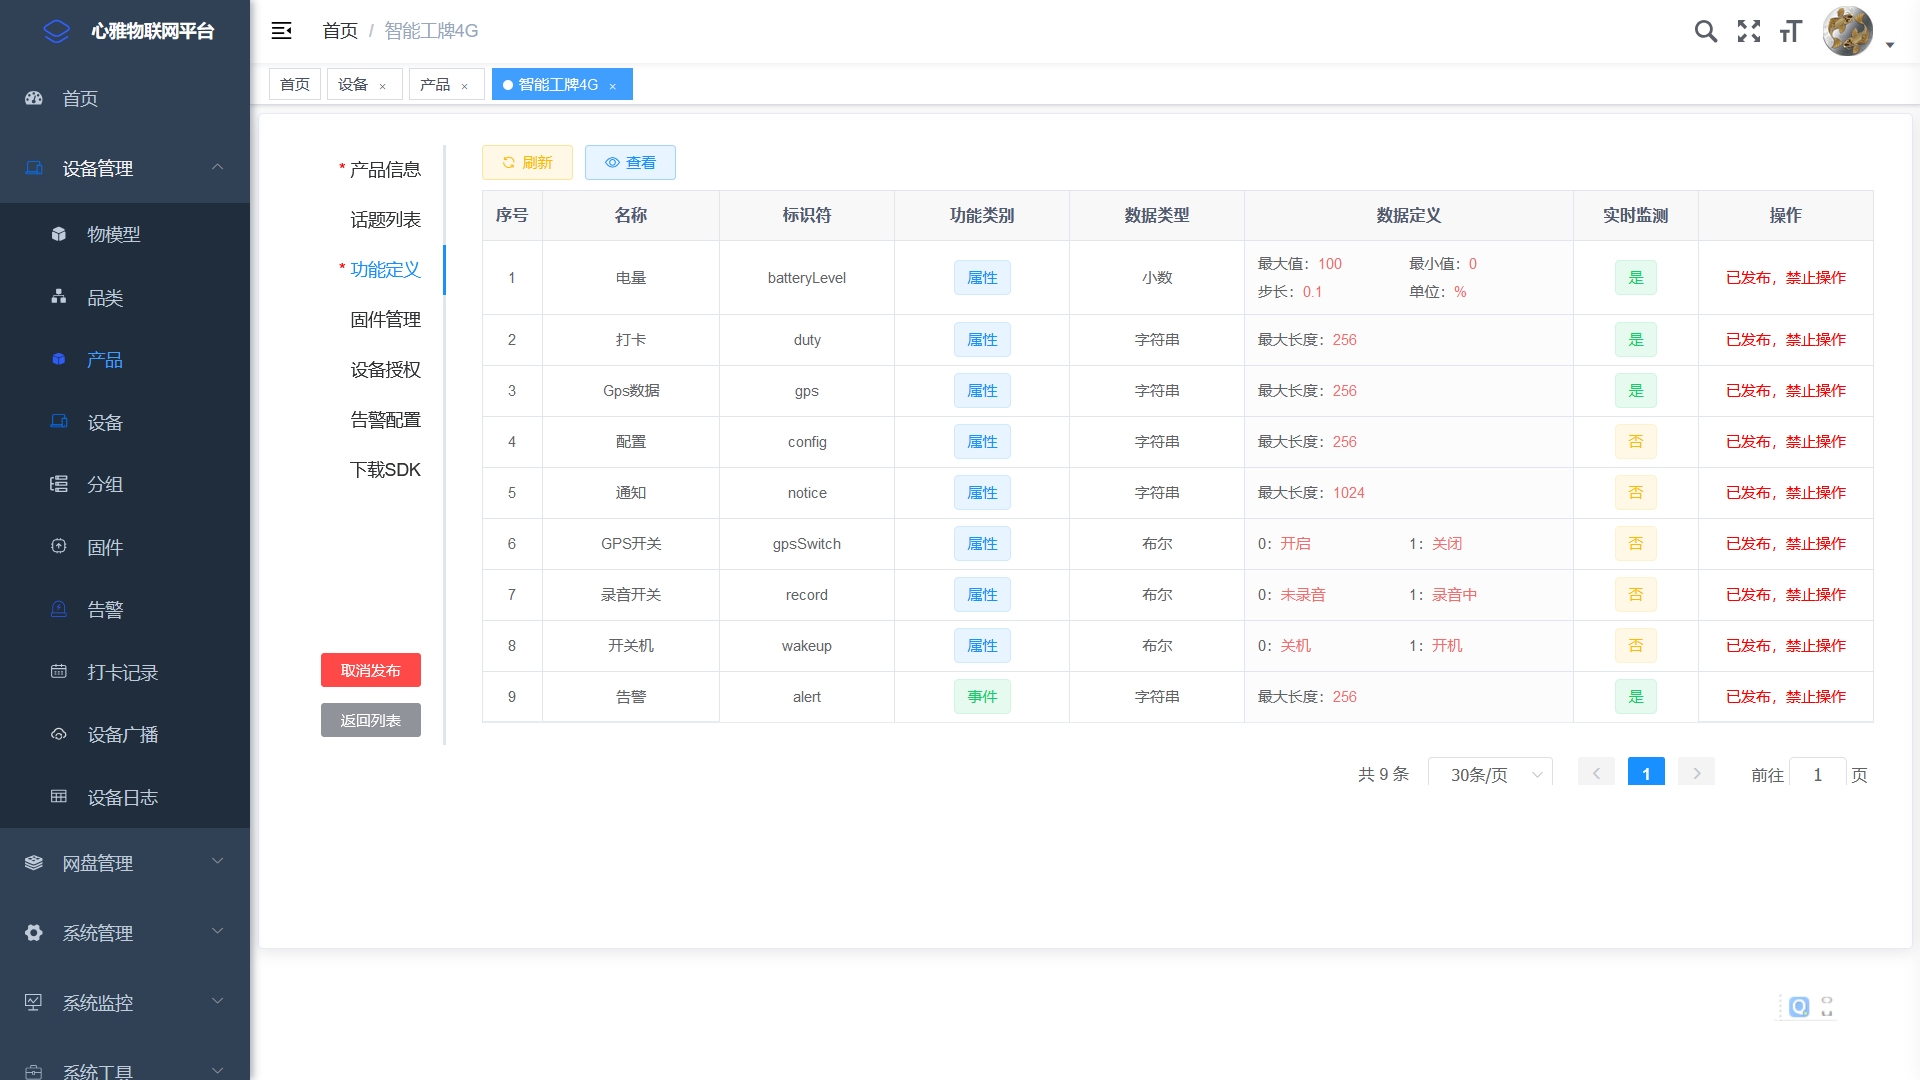Image resolution: width=1920 pixels, height=1080 pixels.
Task: Select 固件管理 in the product menu
Action: pos(385,320)
